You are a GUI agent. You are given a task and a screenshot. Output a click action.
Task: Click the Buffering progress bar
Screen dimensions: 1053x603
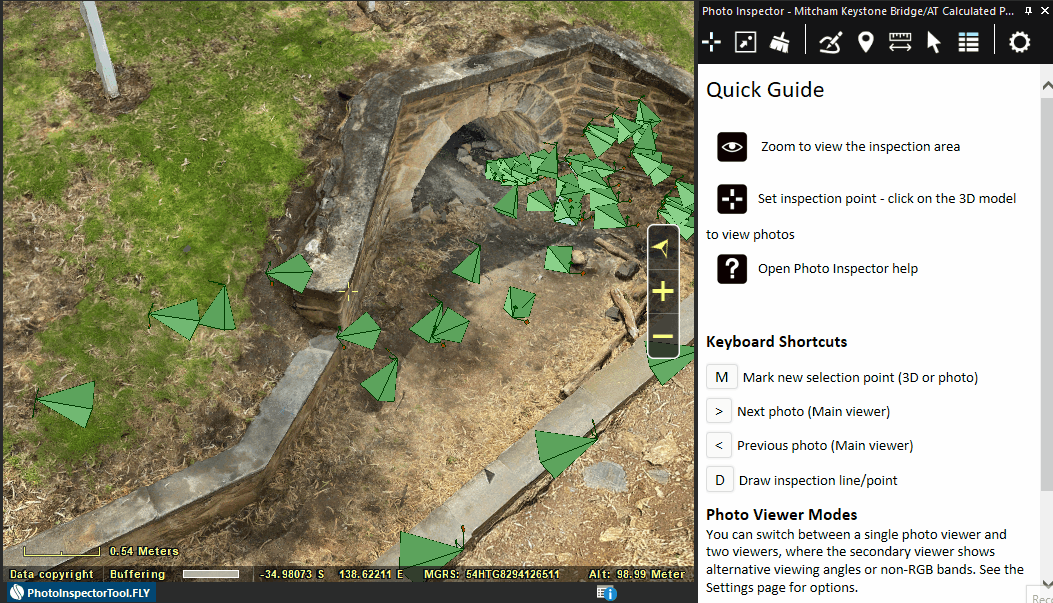point(211,574)
